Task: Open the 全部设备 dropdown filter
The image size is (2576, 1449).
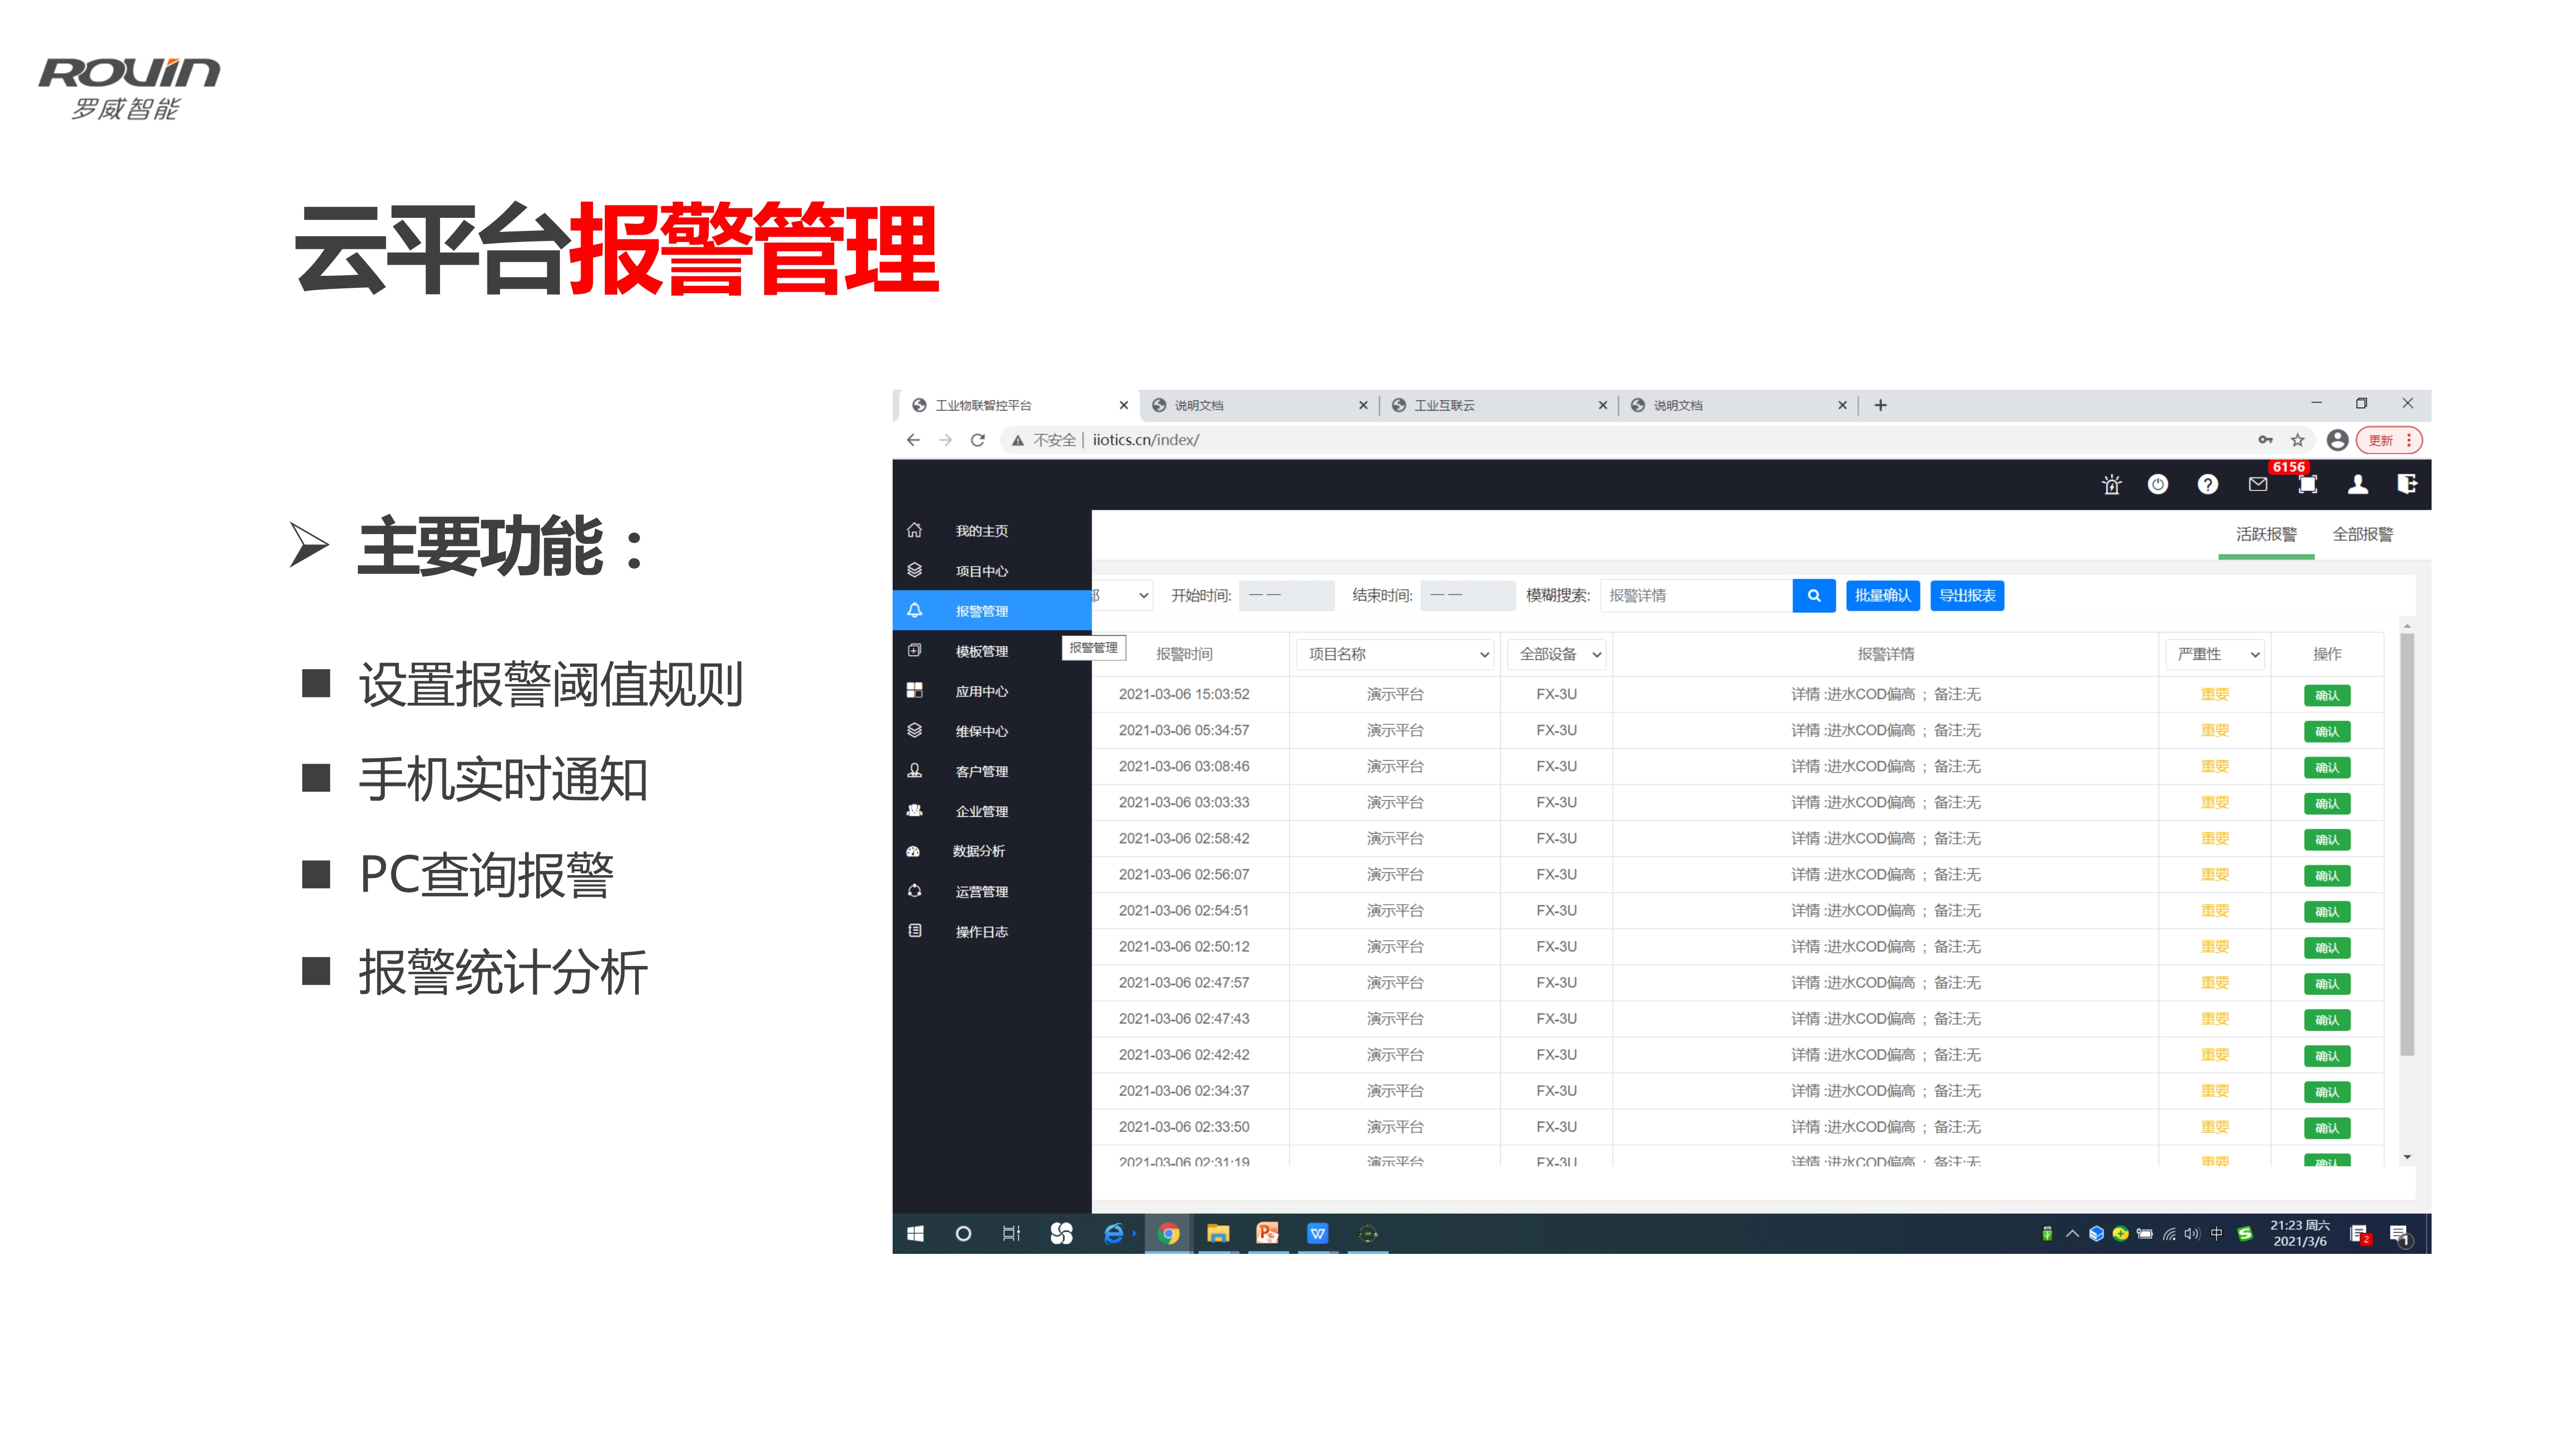Action: [x=1557, y=654]
